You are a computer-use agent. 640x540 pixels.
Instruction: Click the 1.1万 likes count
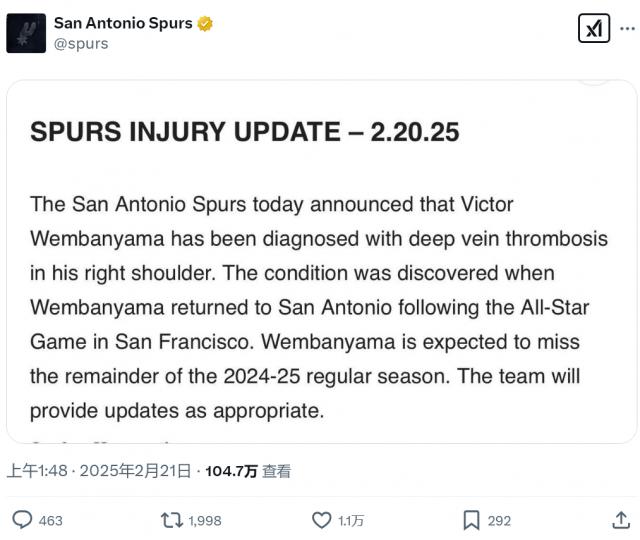(x=351, y=521)
